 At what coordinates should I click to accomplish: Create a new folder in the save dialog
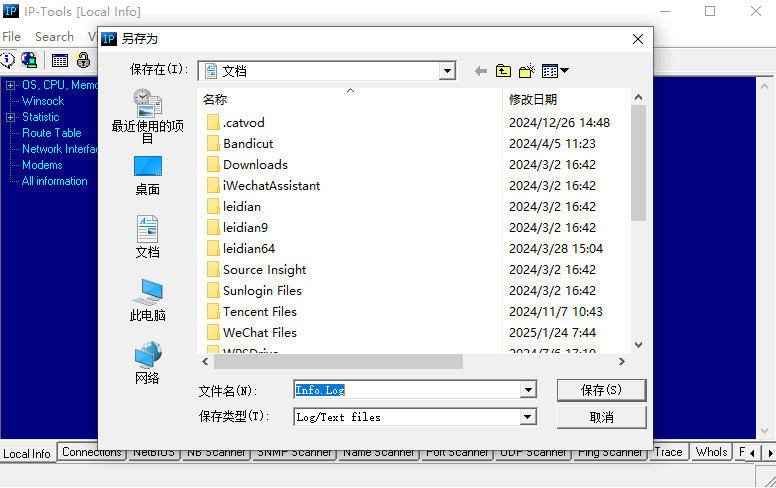(x=527, y=71)
